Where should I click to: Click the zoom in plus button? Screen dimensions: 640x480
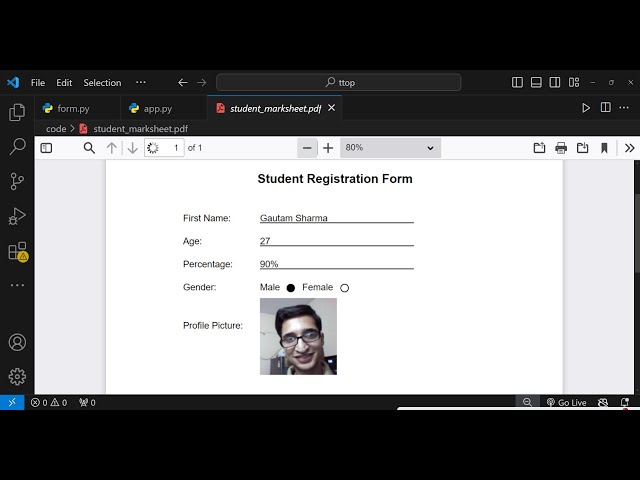point(328,148)
